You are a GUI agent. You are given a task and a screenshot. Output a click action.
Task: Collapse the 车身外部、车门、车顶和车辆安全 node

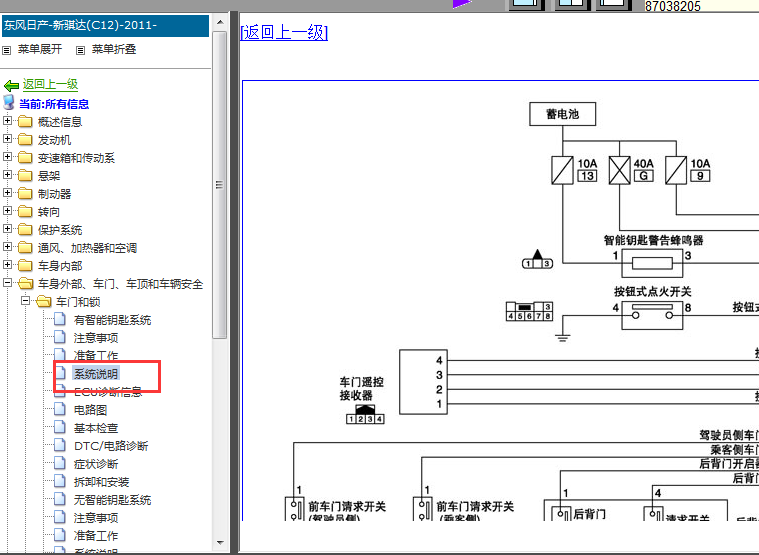(x=7, y=283)
